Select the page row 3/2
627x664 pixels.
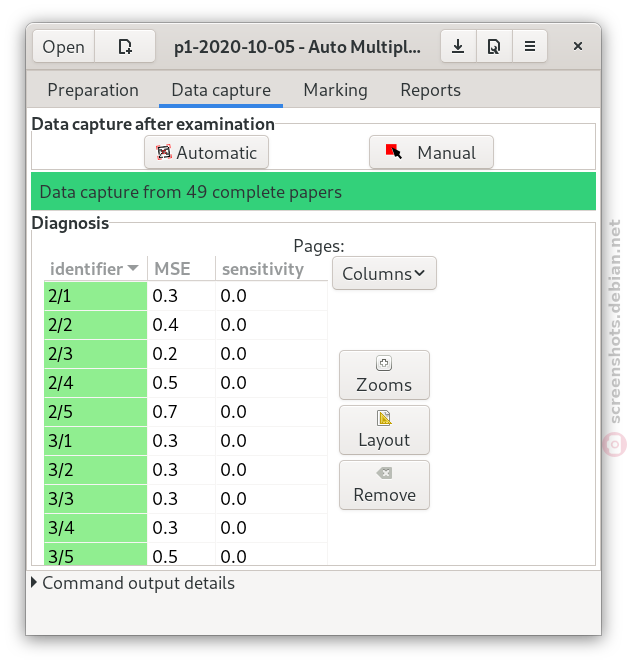coord(186,470)
